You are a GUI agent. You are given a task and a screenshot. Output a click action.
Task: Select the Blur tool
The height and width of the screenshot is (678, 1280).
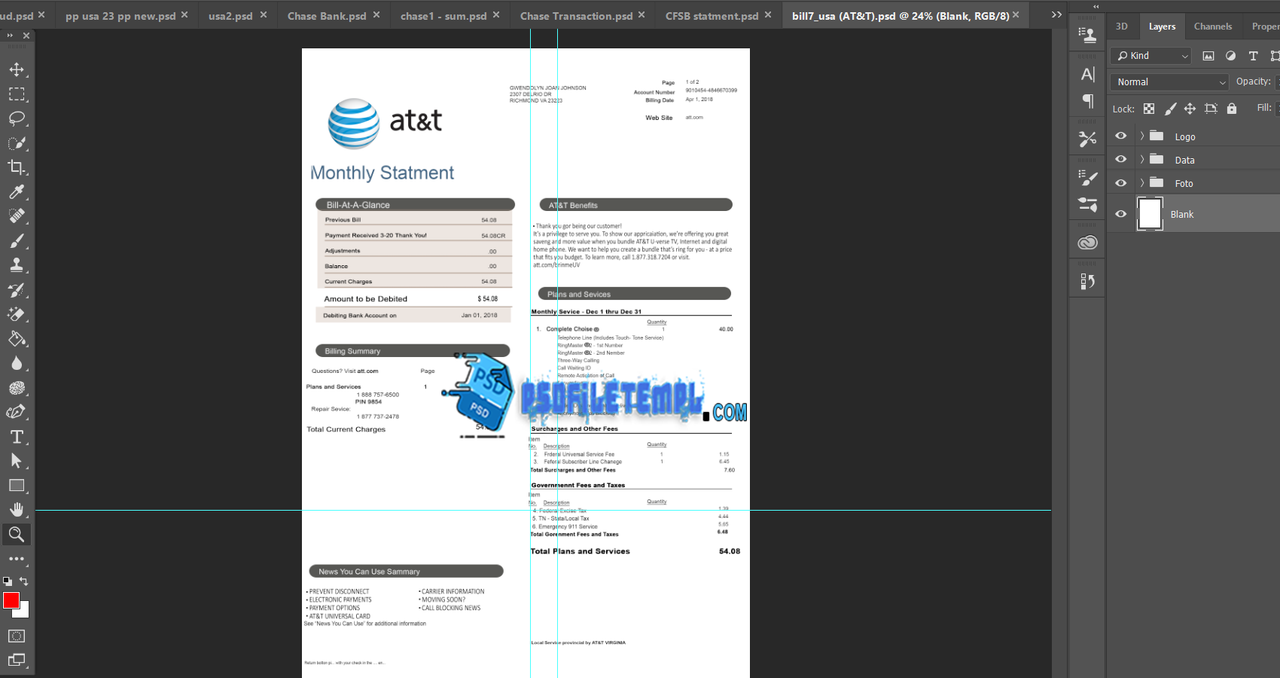point(17,363)
